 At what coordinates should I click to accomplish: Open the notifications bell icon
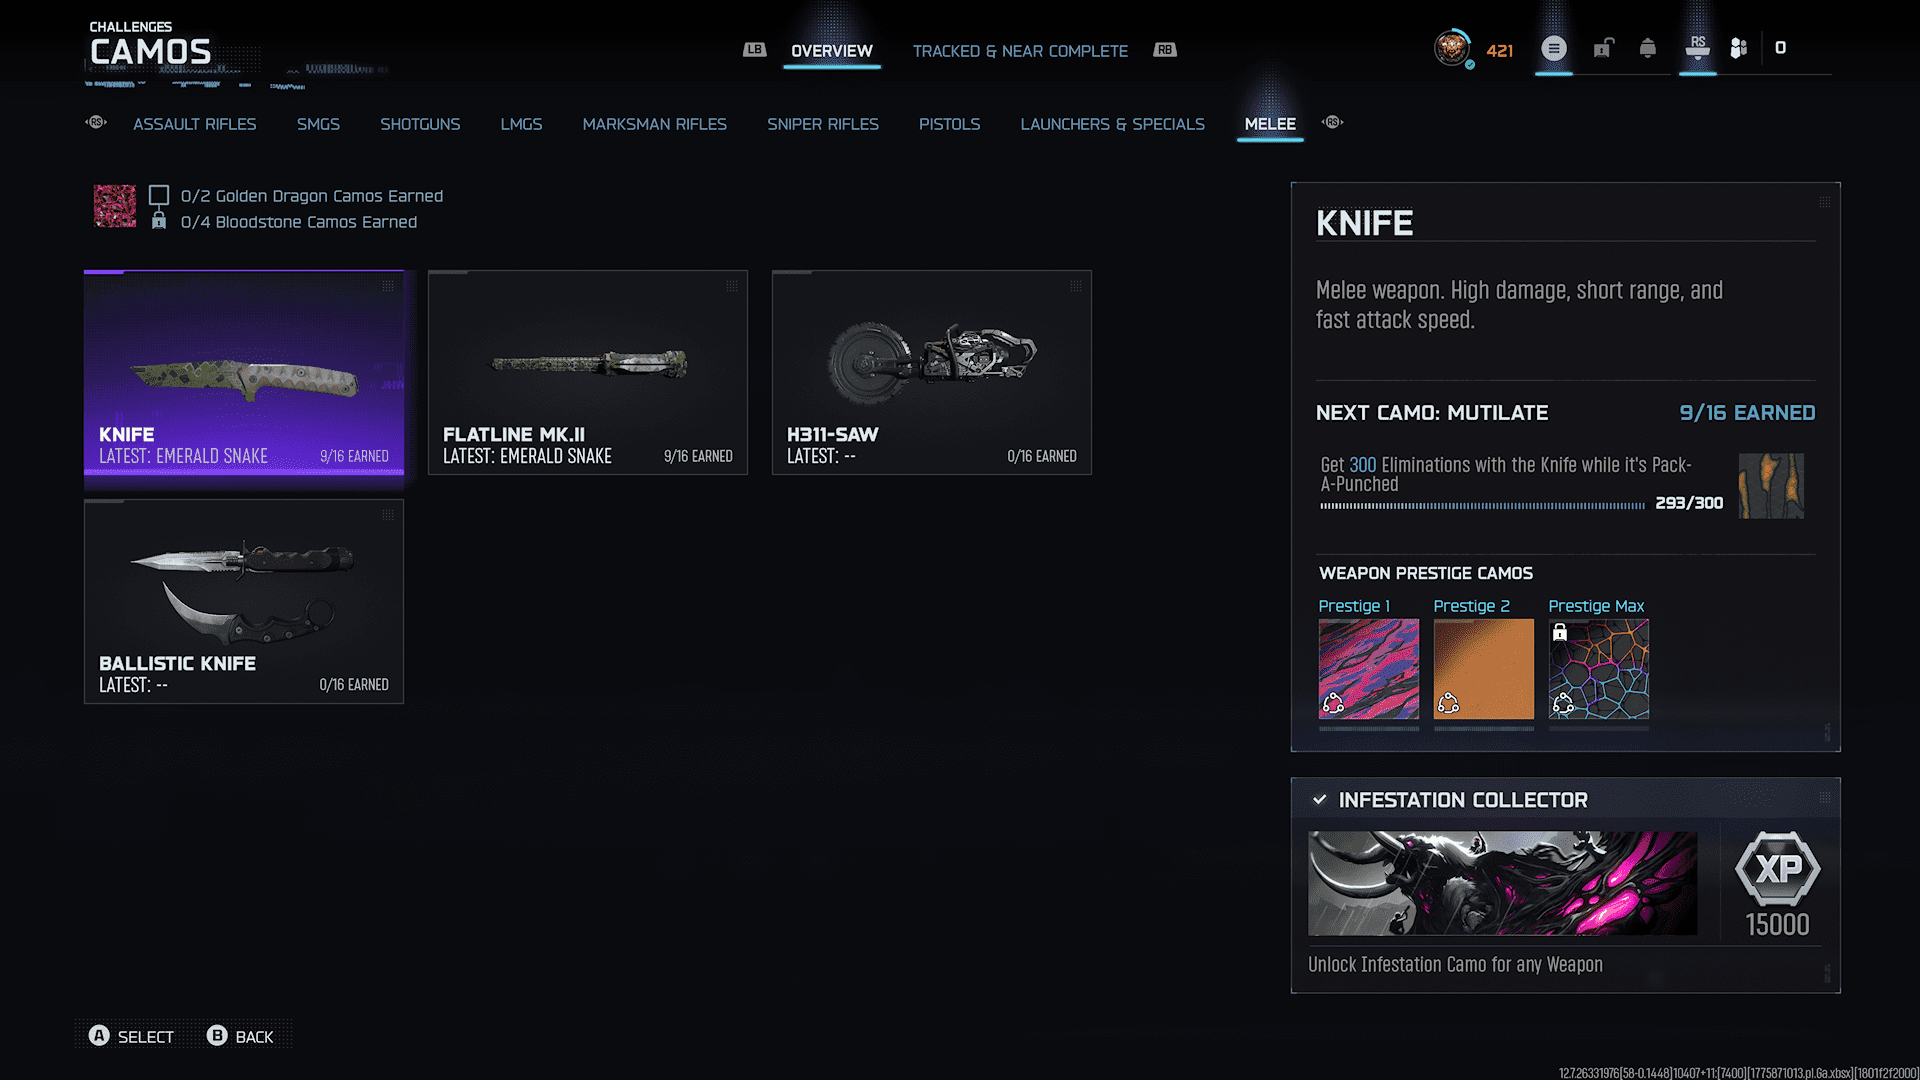pyautogui.click(x=1648, y=49)
